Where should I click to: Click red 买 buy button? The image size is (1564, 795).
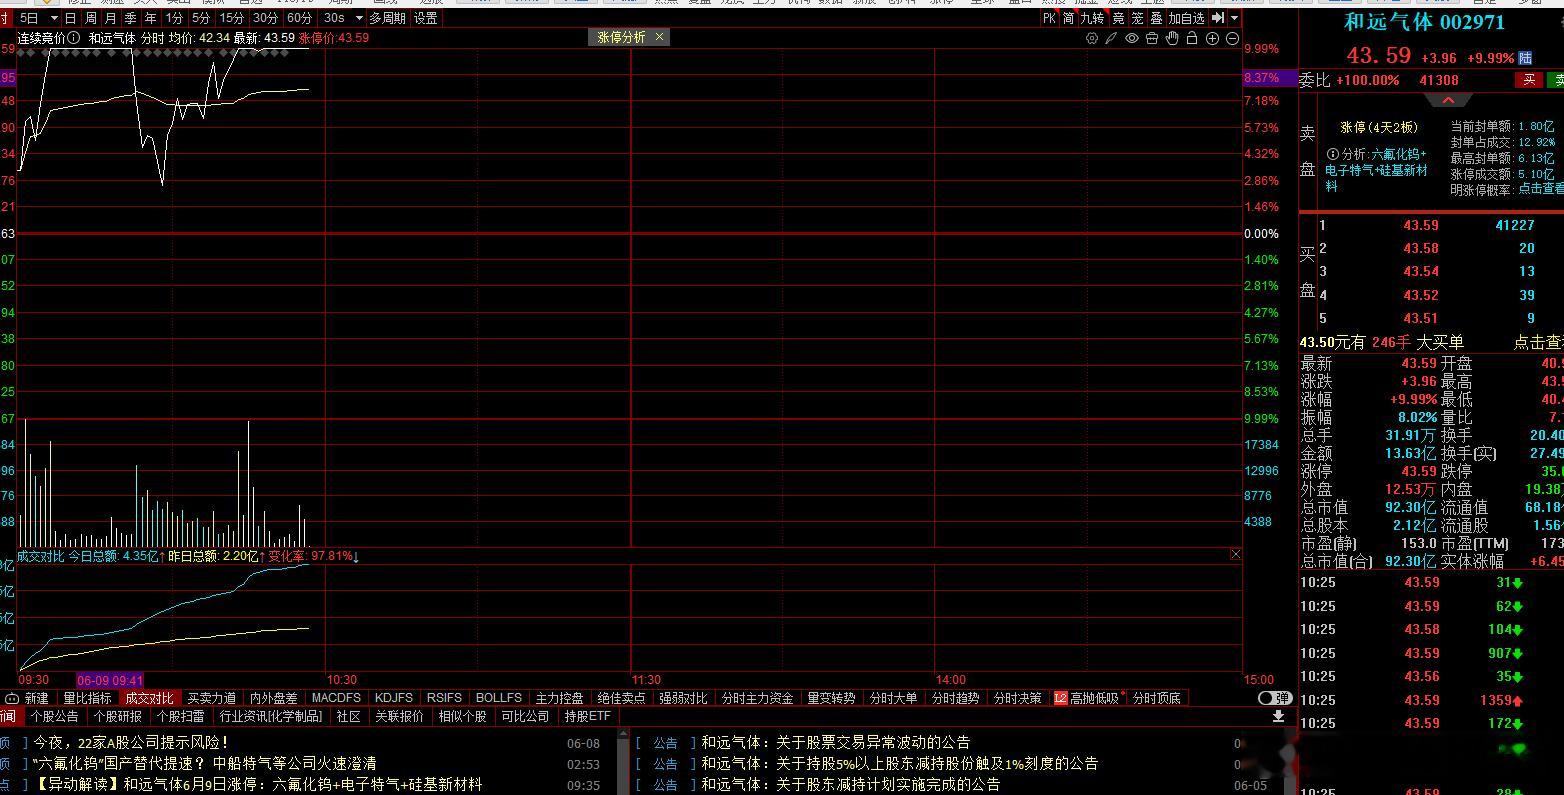1529,80
